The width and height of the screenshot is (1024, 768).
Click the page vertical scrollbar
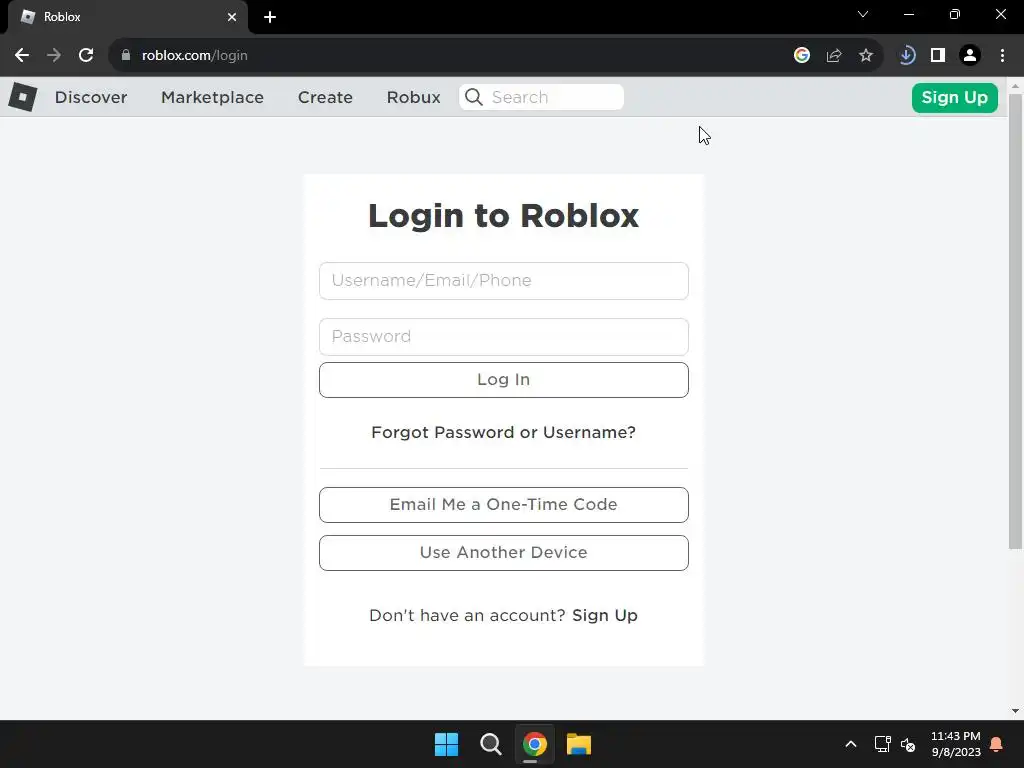pyautogui.click(x=1015, y=321)
